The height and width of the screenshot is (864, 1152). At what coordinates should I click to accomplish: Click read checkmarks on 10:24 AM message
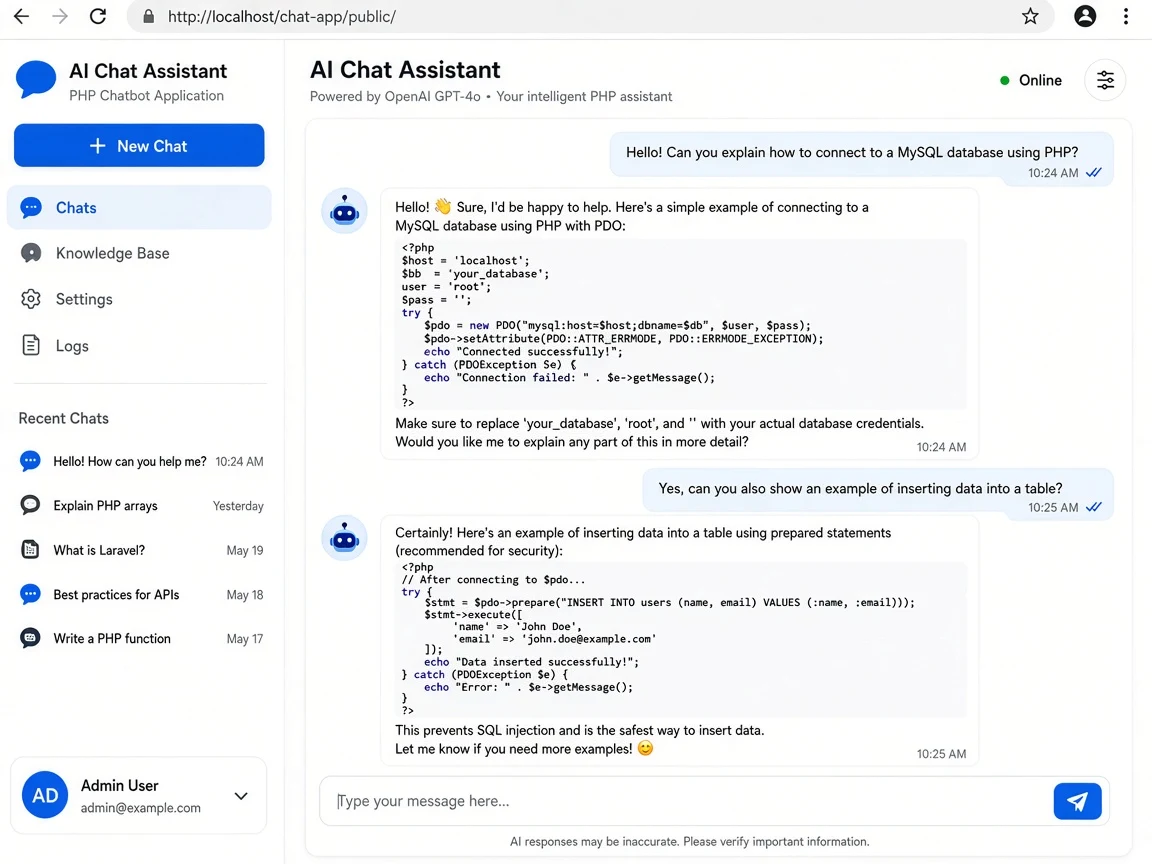click(1094, 173)
